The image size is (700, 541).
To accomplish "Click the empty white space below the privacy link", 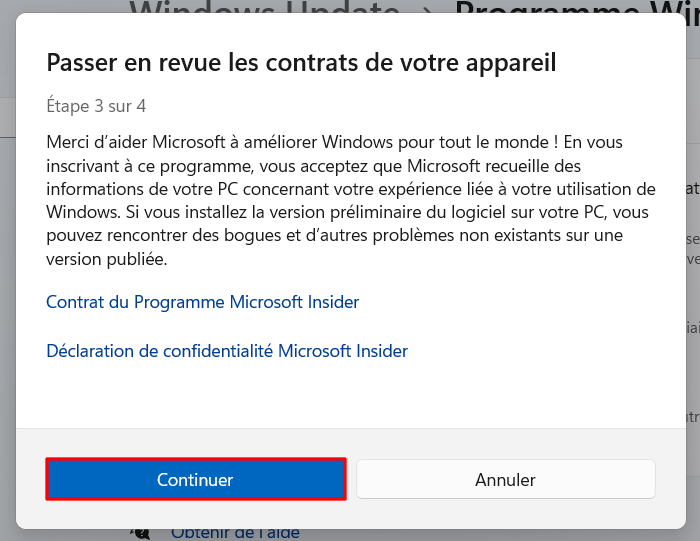I will [350, 395].
